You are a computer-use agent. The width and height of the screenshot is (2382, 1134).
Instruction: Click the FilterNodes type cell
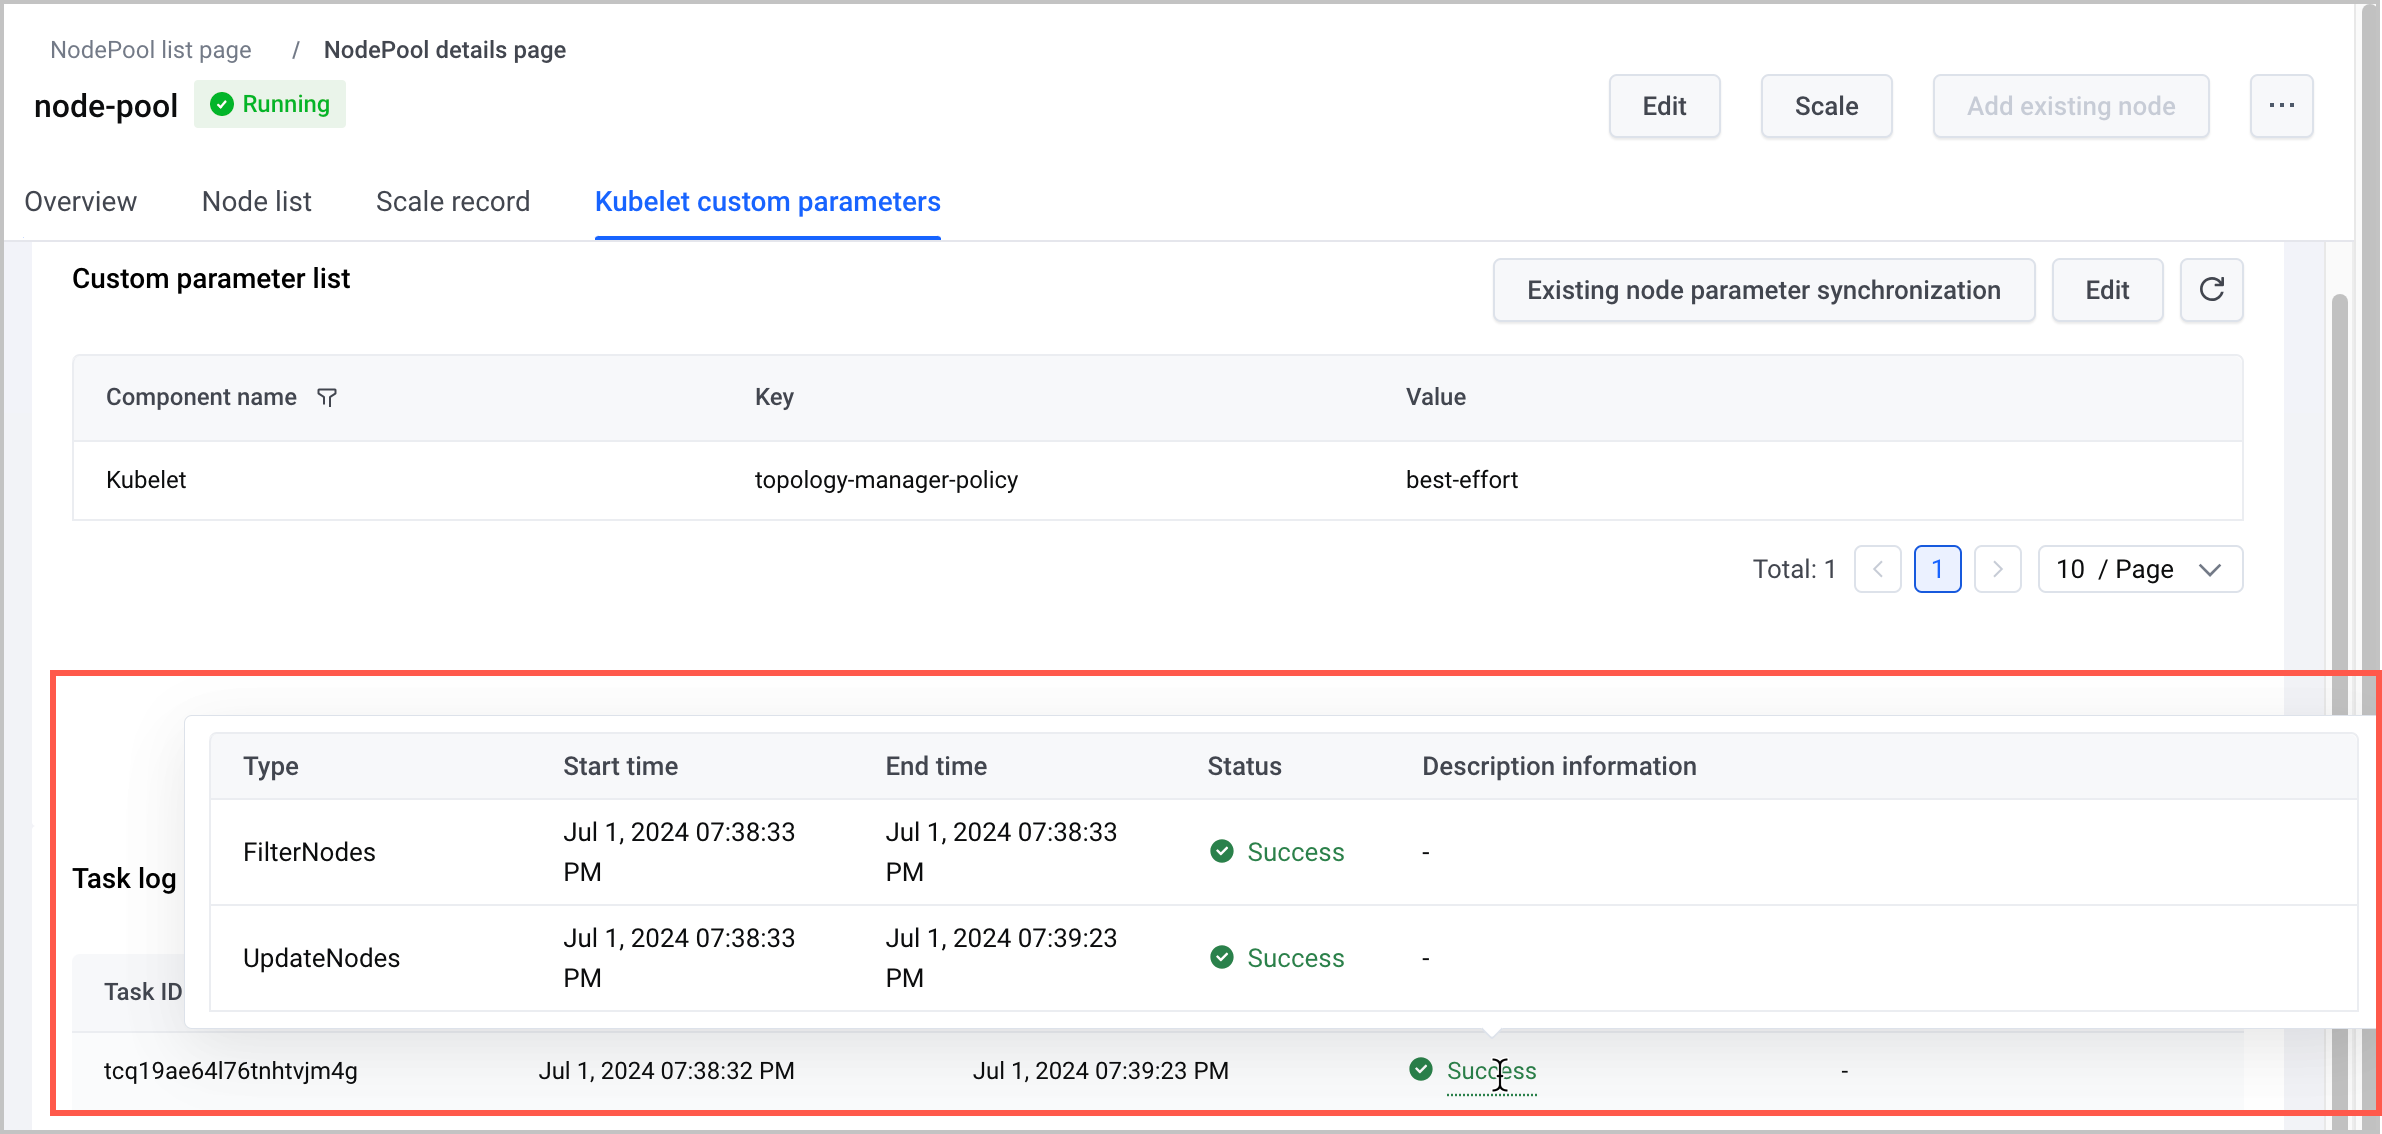pyautogui.click(x=309, y=852)
